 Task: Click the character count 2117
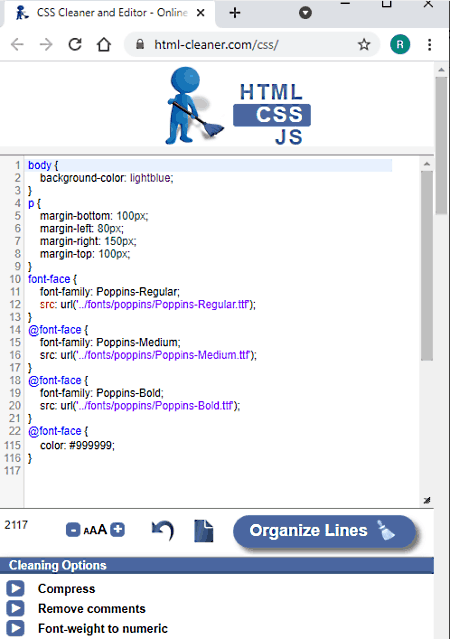16,524
